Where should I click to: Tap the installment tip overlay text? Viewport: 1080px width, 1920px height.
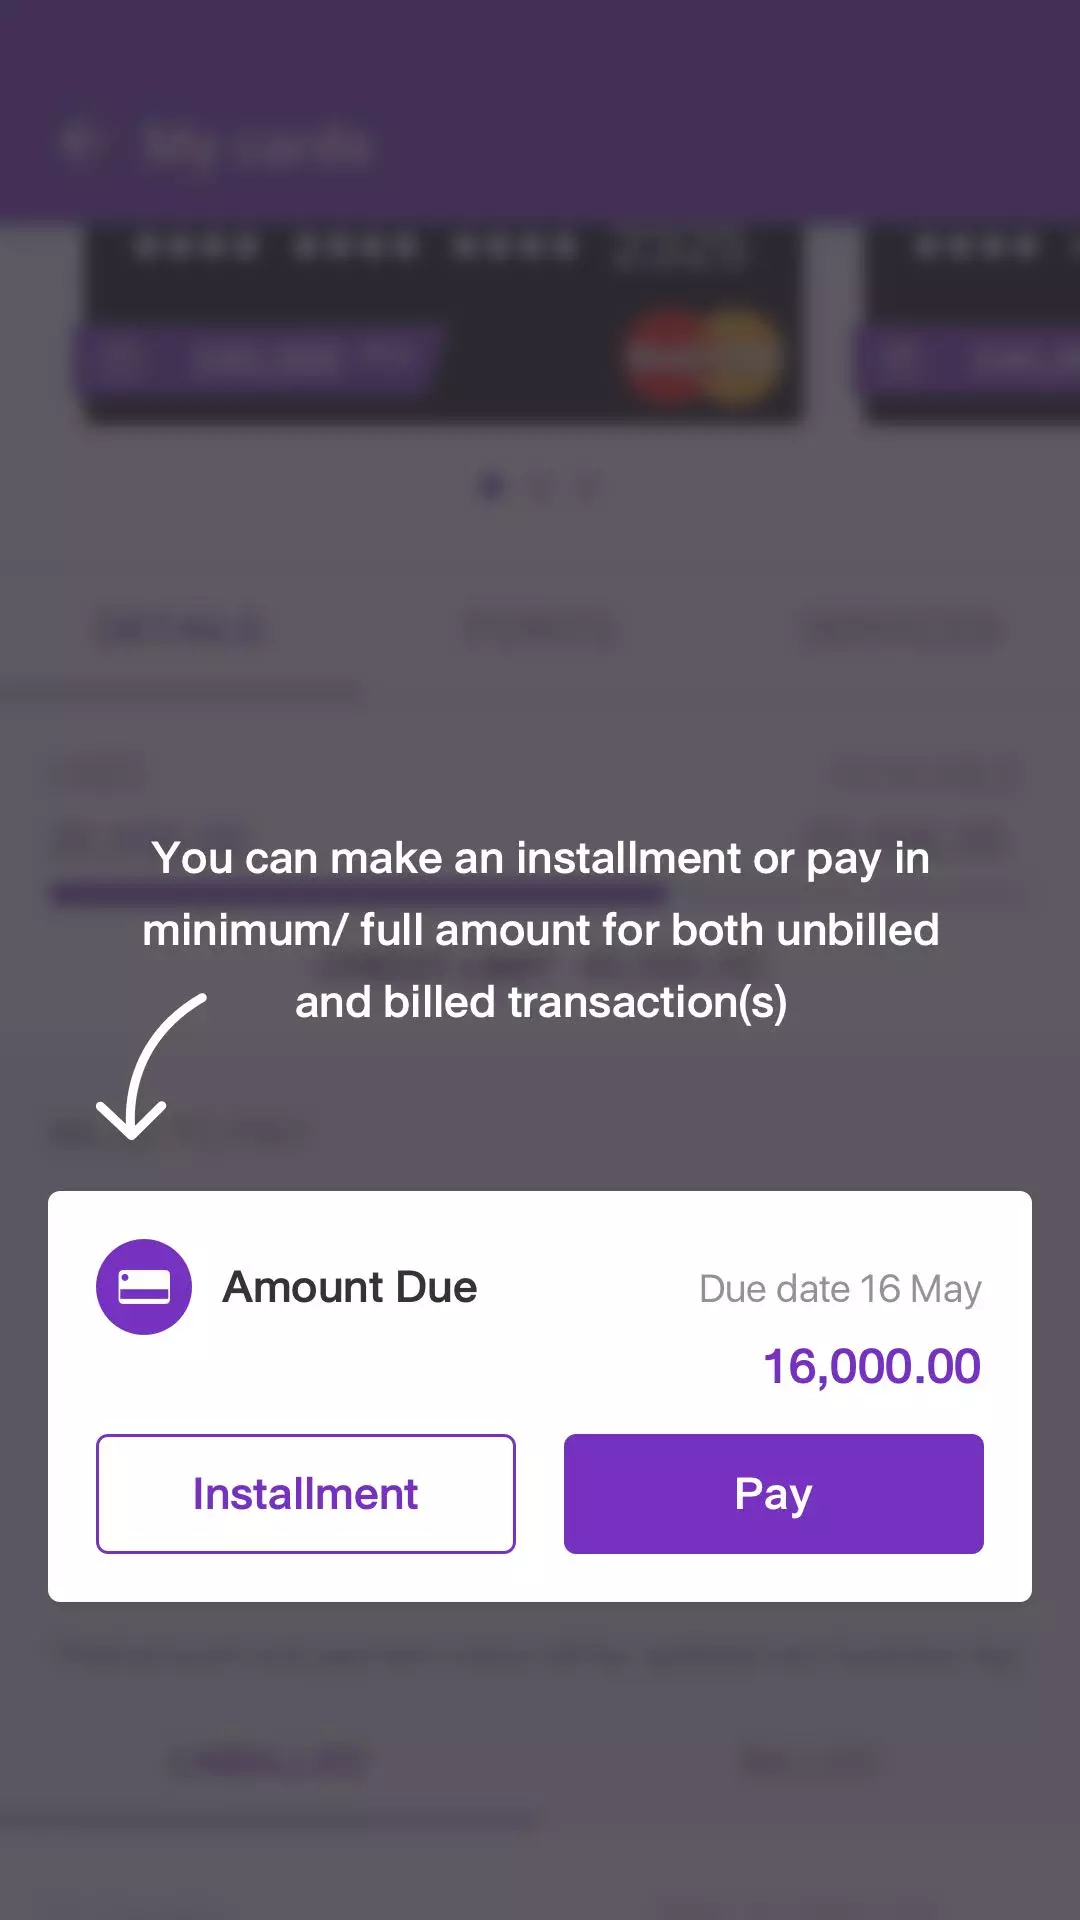(x=540, y=930)
